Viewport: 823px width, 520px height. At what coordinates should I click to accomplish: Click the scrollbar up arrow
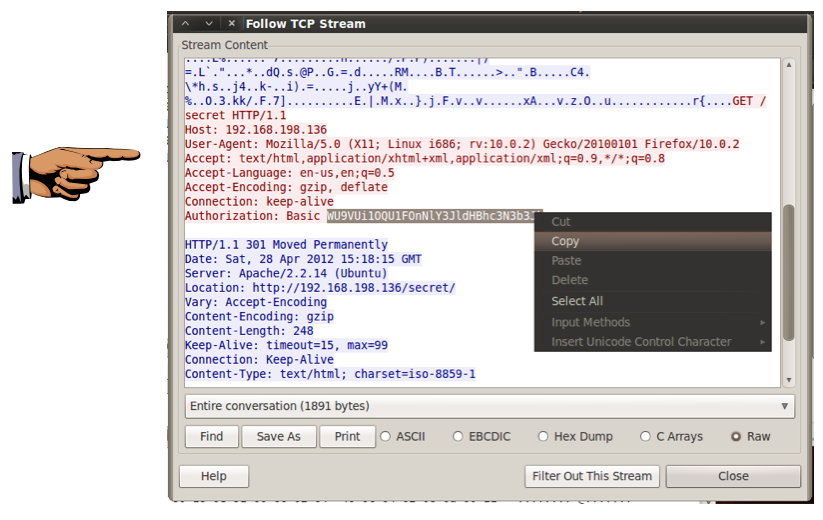point(788,65)
